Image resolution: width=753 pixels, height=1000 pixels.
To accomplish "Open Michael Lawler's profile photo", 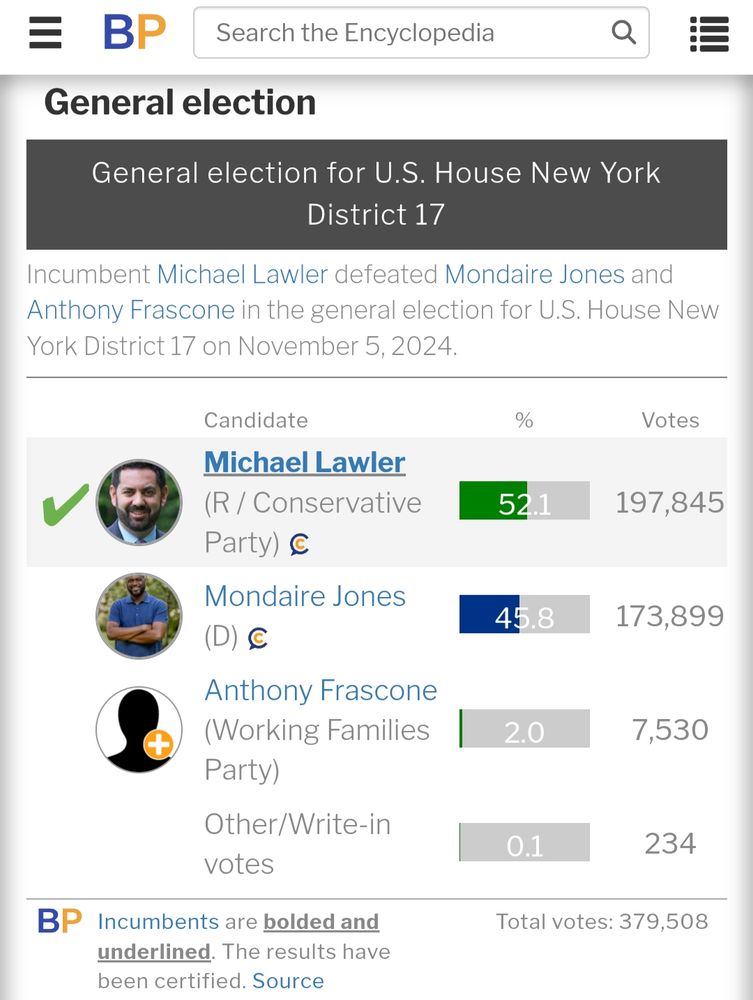I will pos(139,503).
